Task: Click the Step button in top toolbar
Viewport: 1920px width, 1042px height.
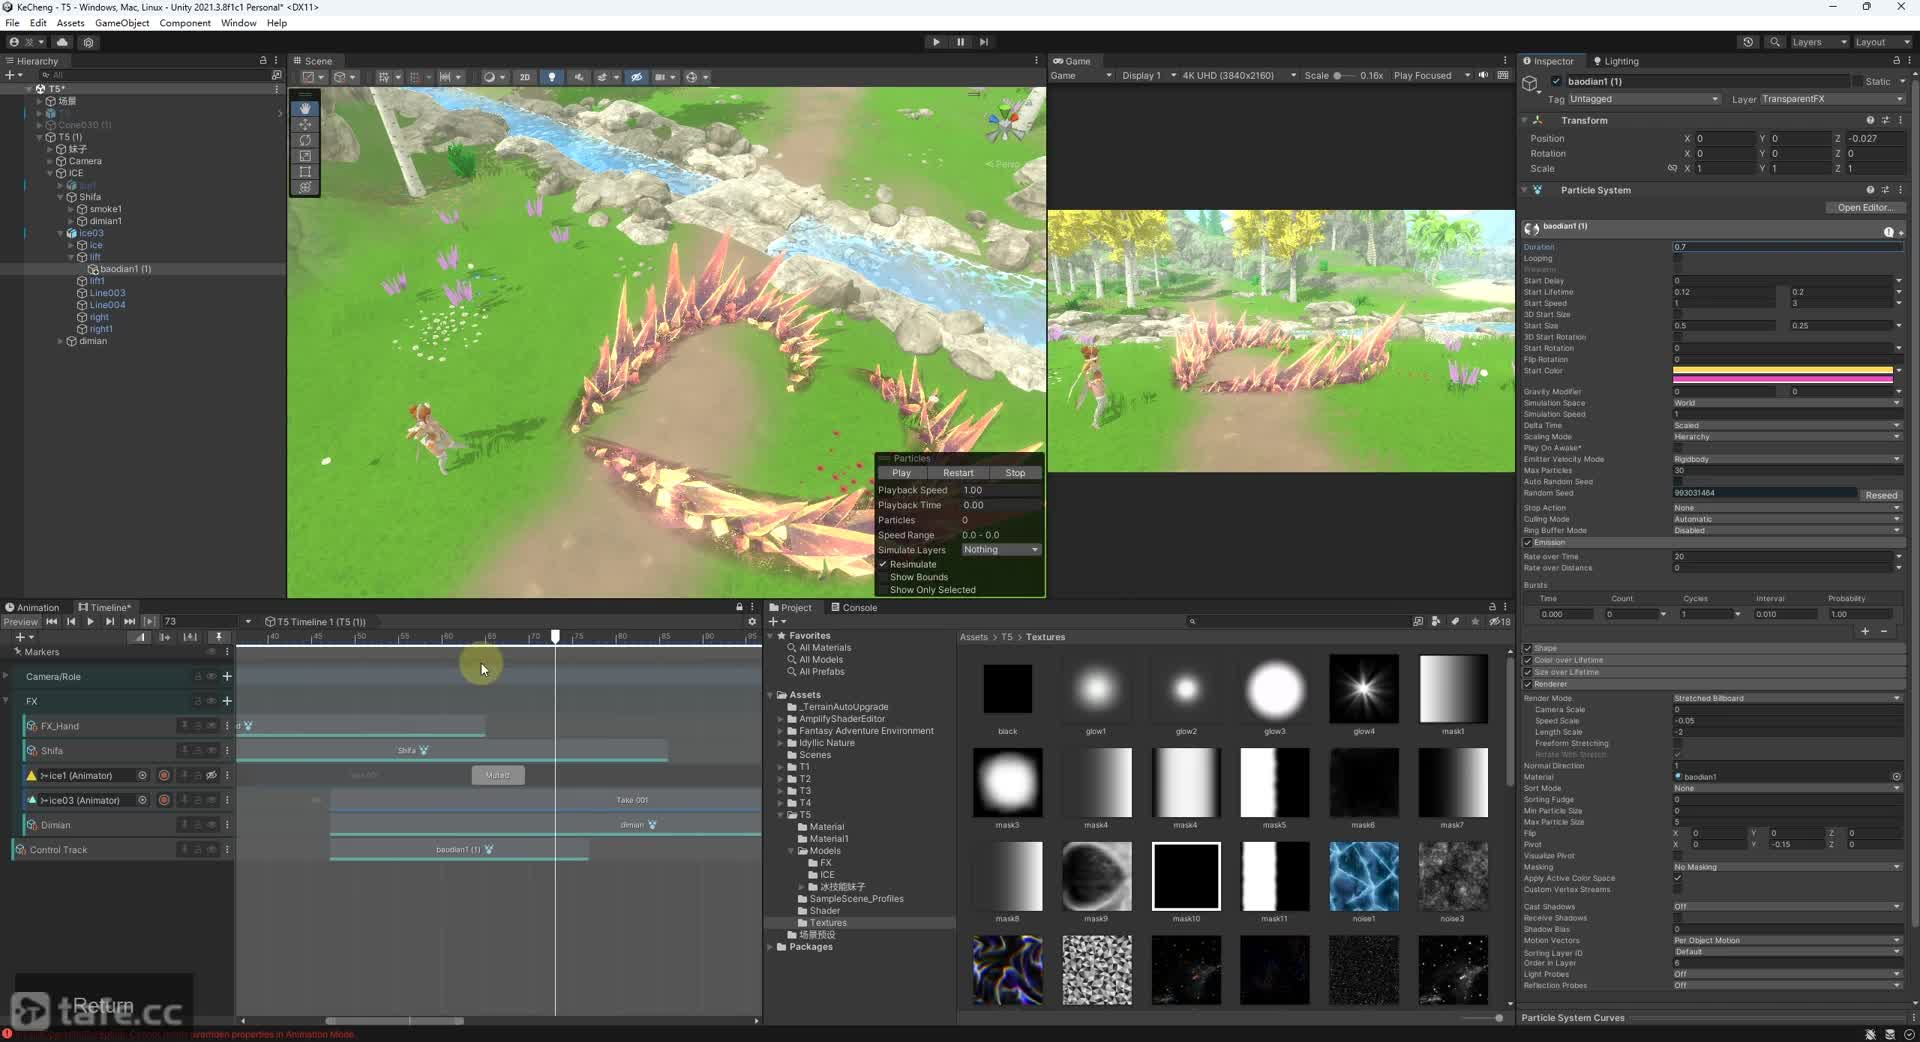Action: click(984, 42)
